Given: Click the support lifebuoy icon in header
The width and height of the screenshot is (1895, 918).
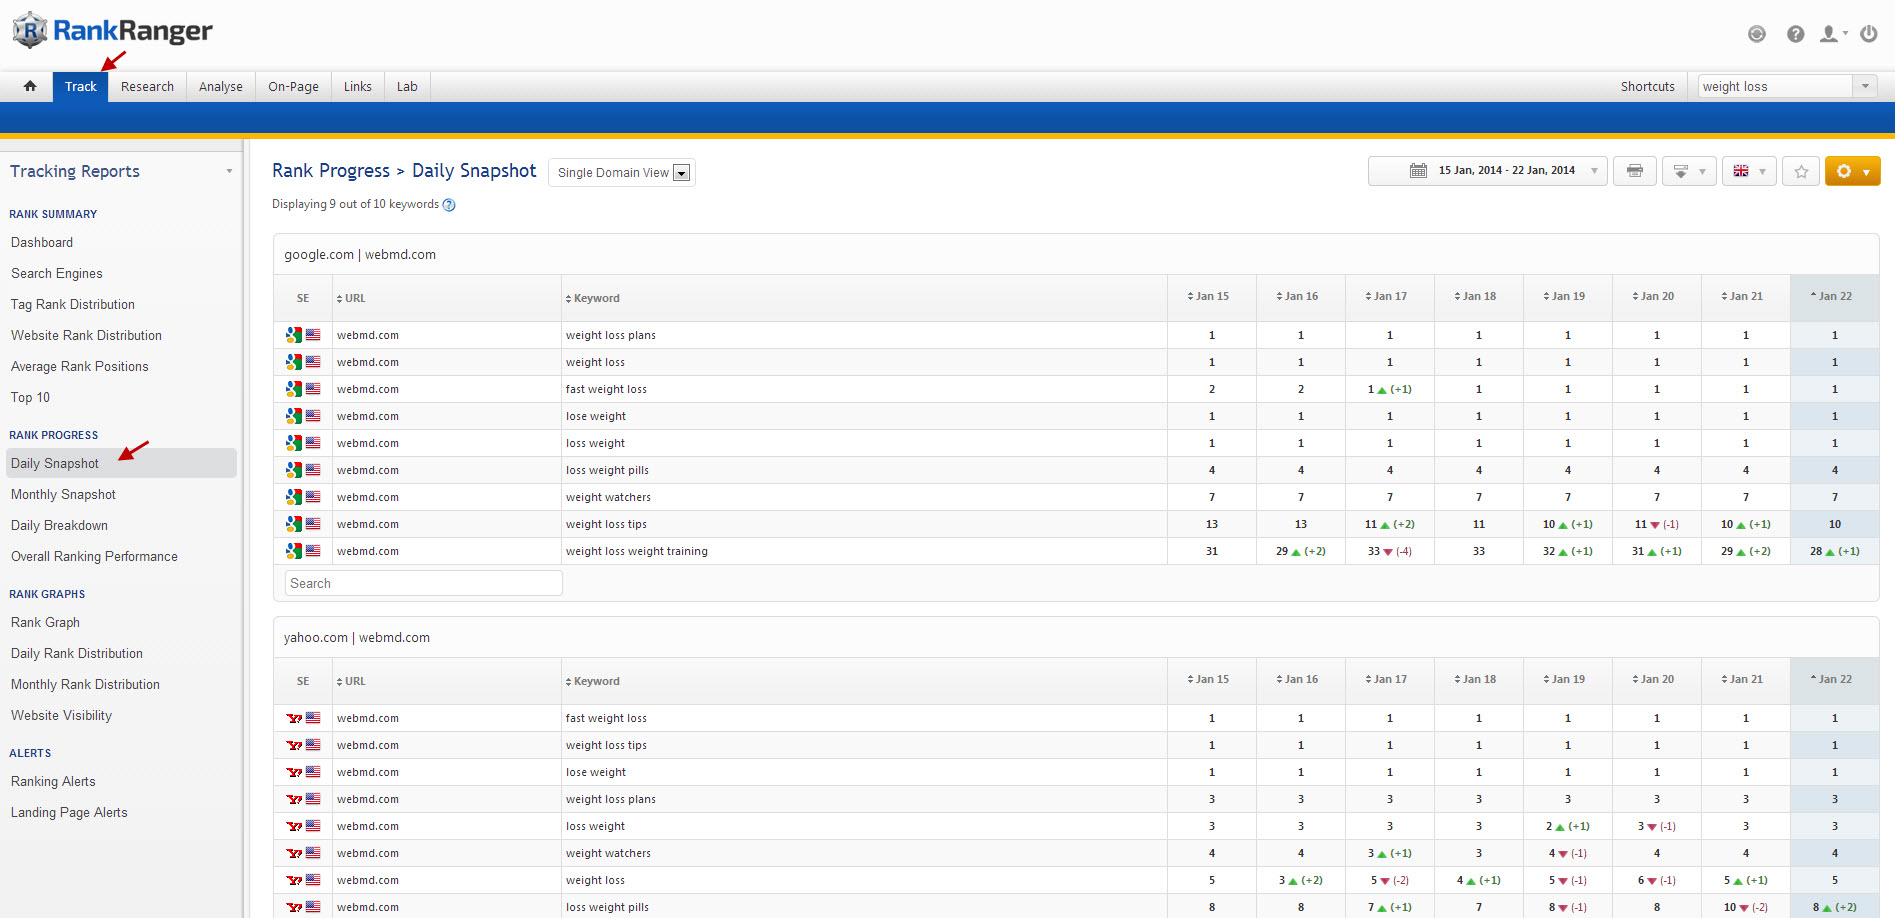Looking at the screenshot, I should [x=1757, y=34].
